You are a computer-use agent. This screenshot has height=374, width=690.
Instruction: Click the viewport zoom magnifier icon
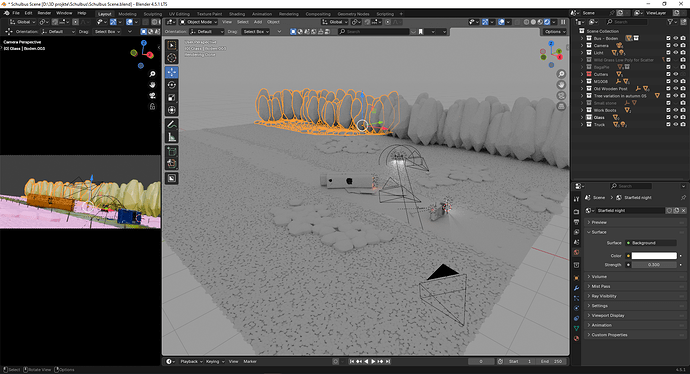tap(561, 74)
